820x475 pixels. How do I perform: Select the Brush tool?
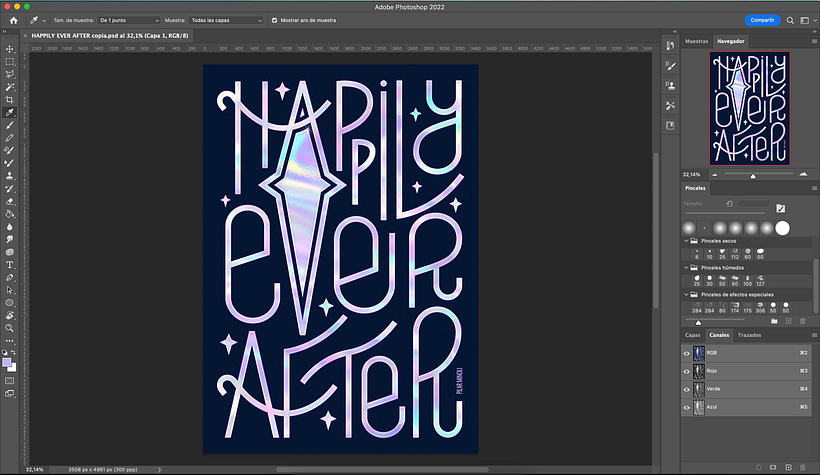pos(9,125)
